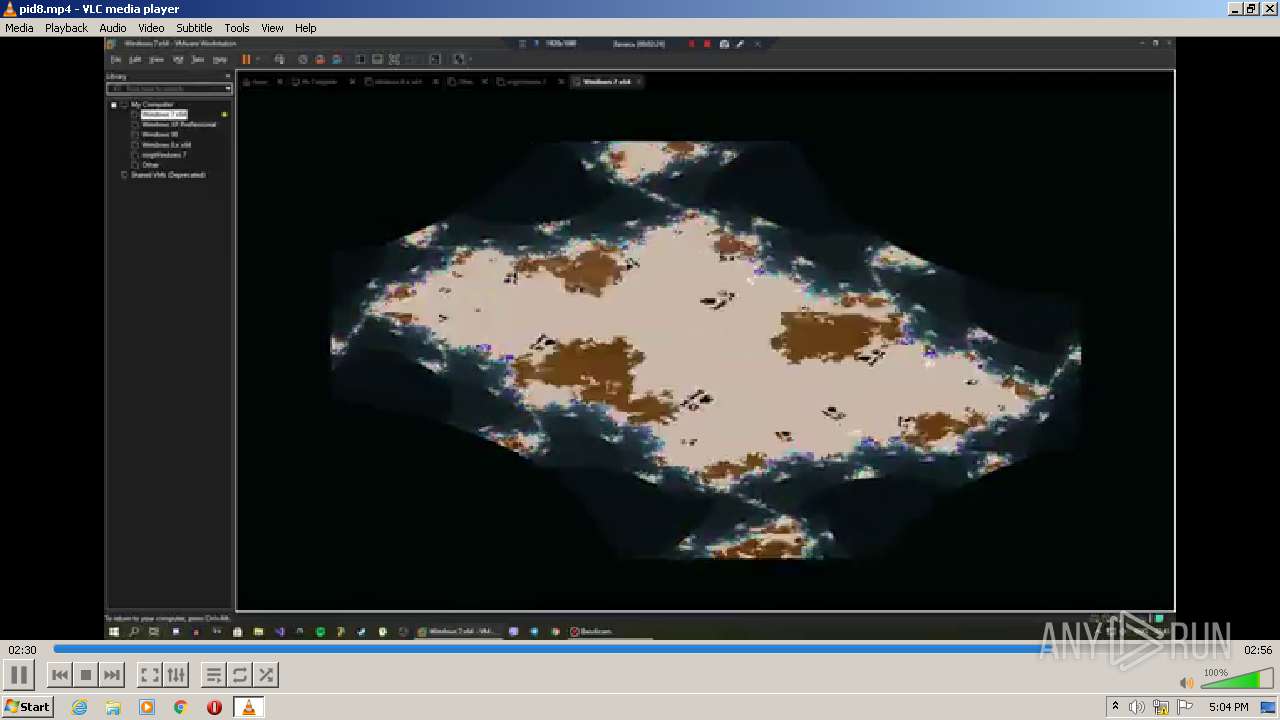Select VLC taskbar button

coord(248,707)
